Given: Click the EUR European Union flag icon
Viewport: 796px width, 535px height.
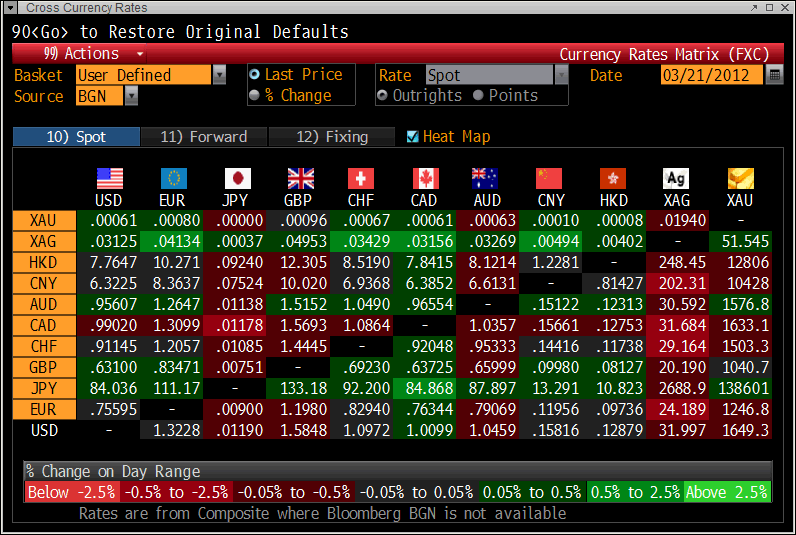Looking at the screenshot, I should tap(174, 179).
